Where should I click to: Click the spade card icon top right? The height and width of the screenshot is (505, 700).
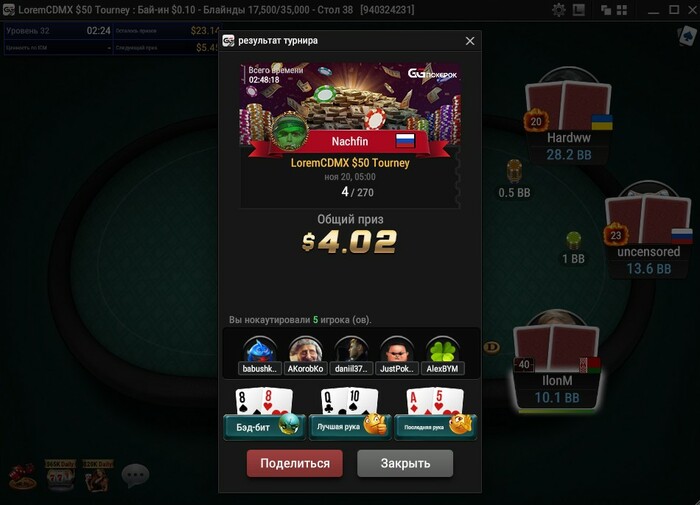pyautogui.click(x=687, y=36)
